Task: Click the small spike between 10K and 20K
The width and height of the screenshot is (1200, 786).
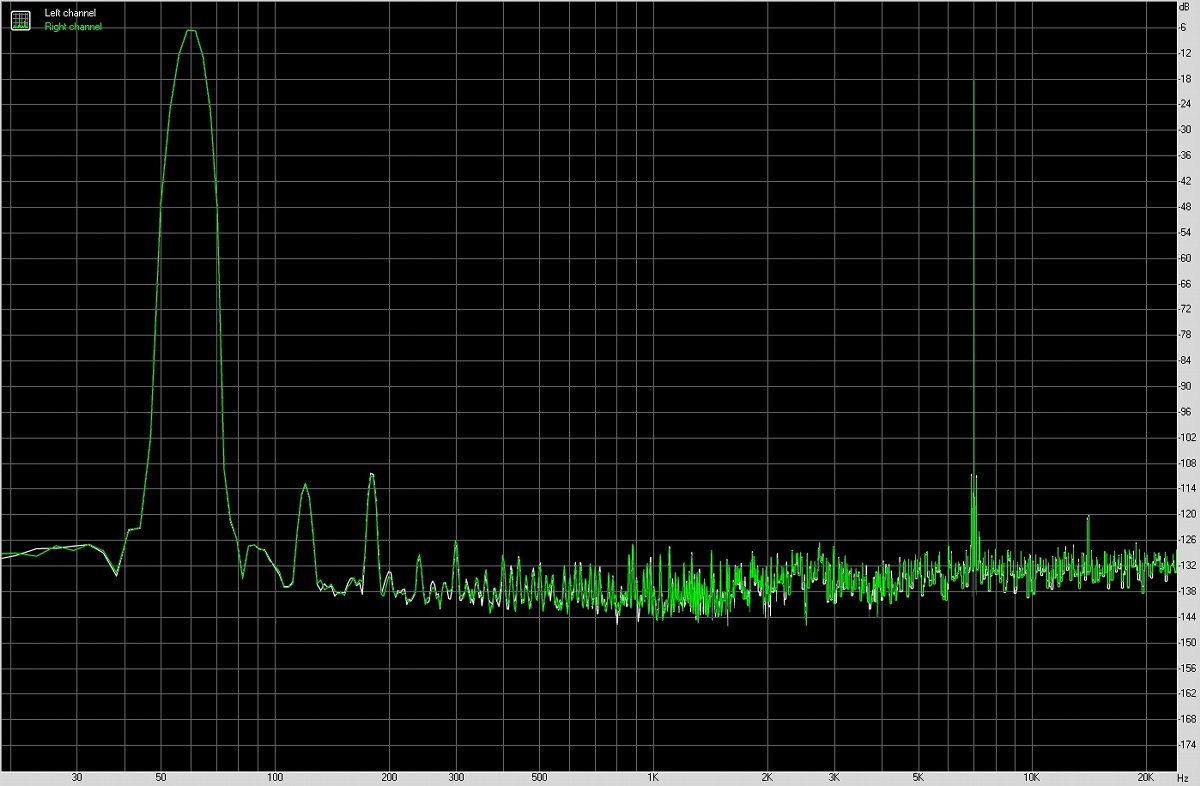Action: (x=1088, y=518)
